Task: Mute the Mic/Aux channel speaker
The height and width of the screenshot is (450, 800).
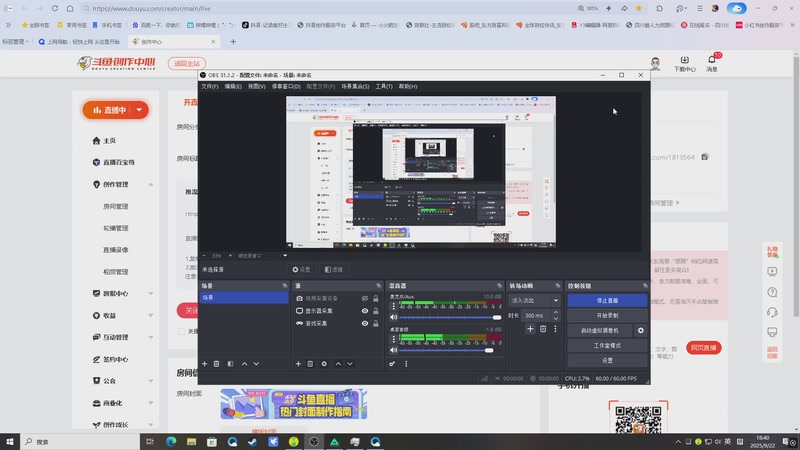Action: [x=393, y=317]
